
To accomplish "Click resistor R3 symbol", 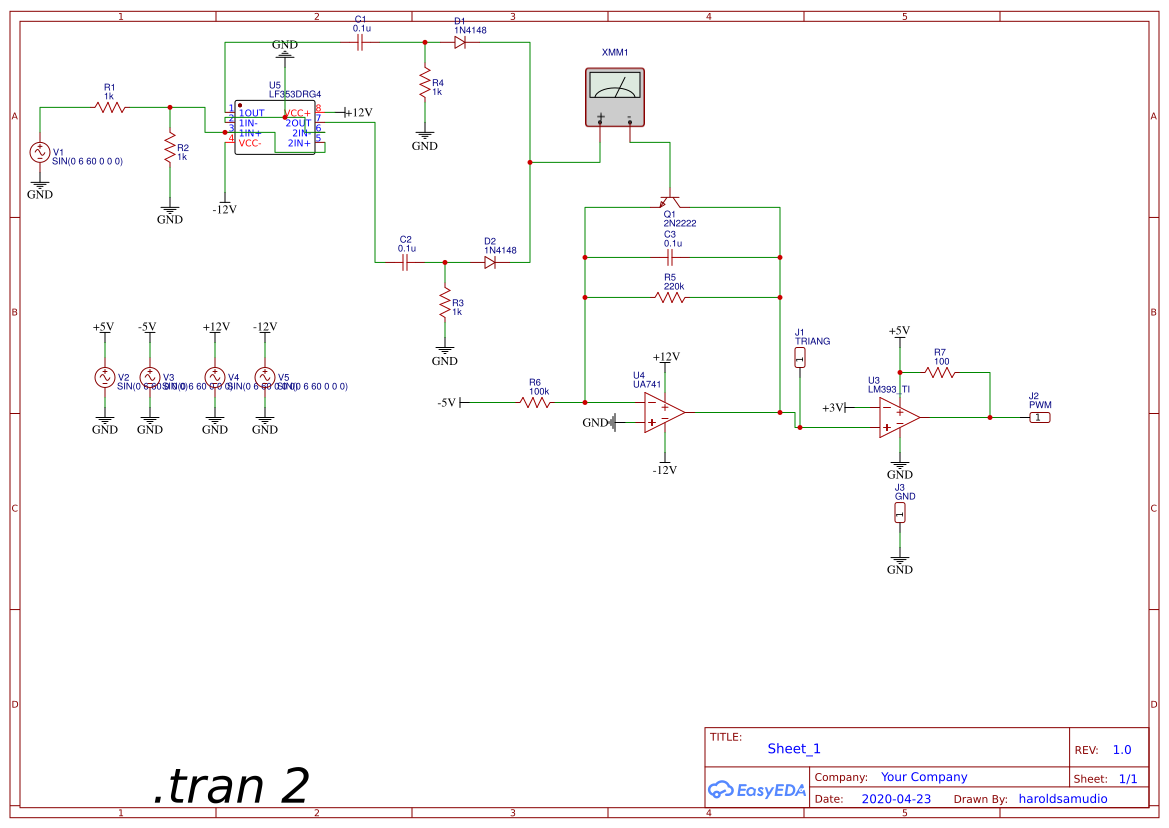I will (445, 302).
